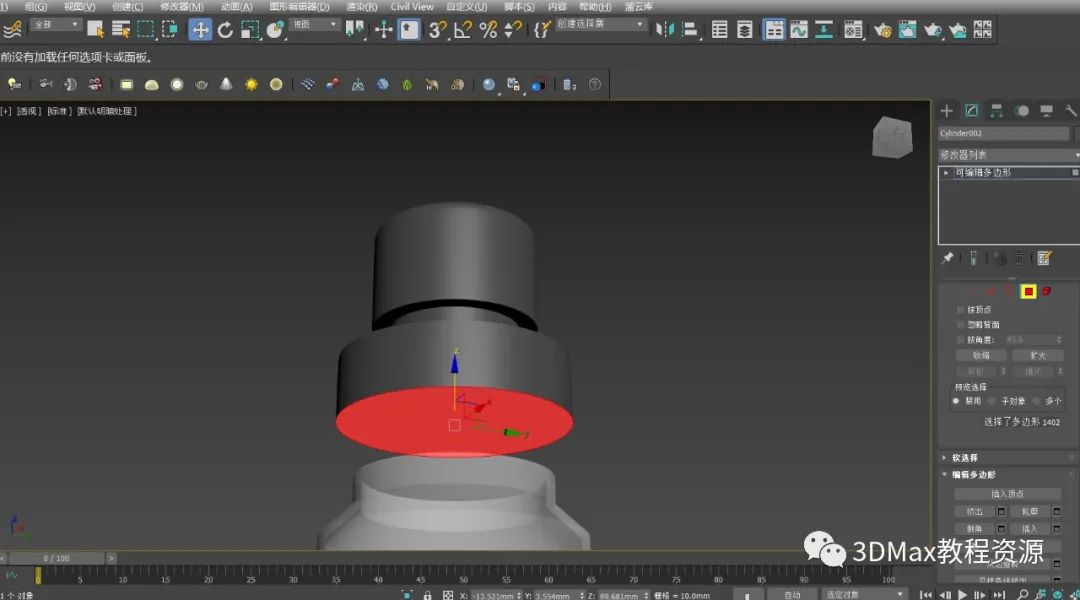The image size is (1080, 600).
Task: Select the 子对象 preview radio button
Action: 993,401
